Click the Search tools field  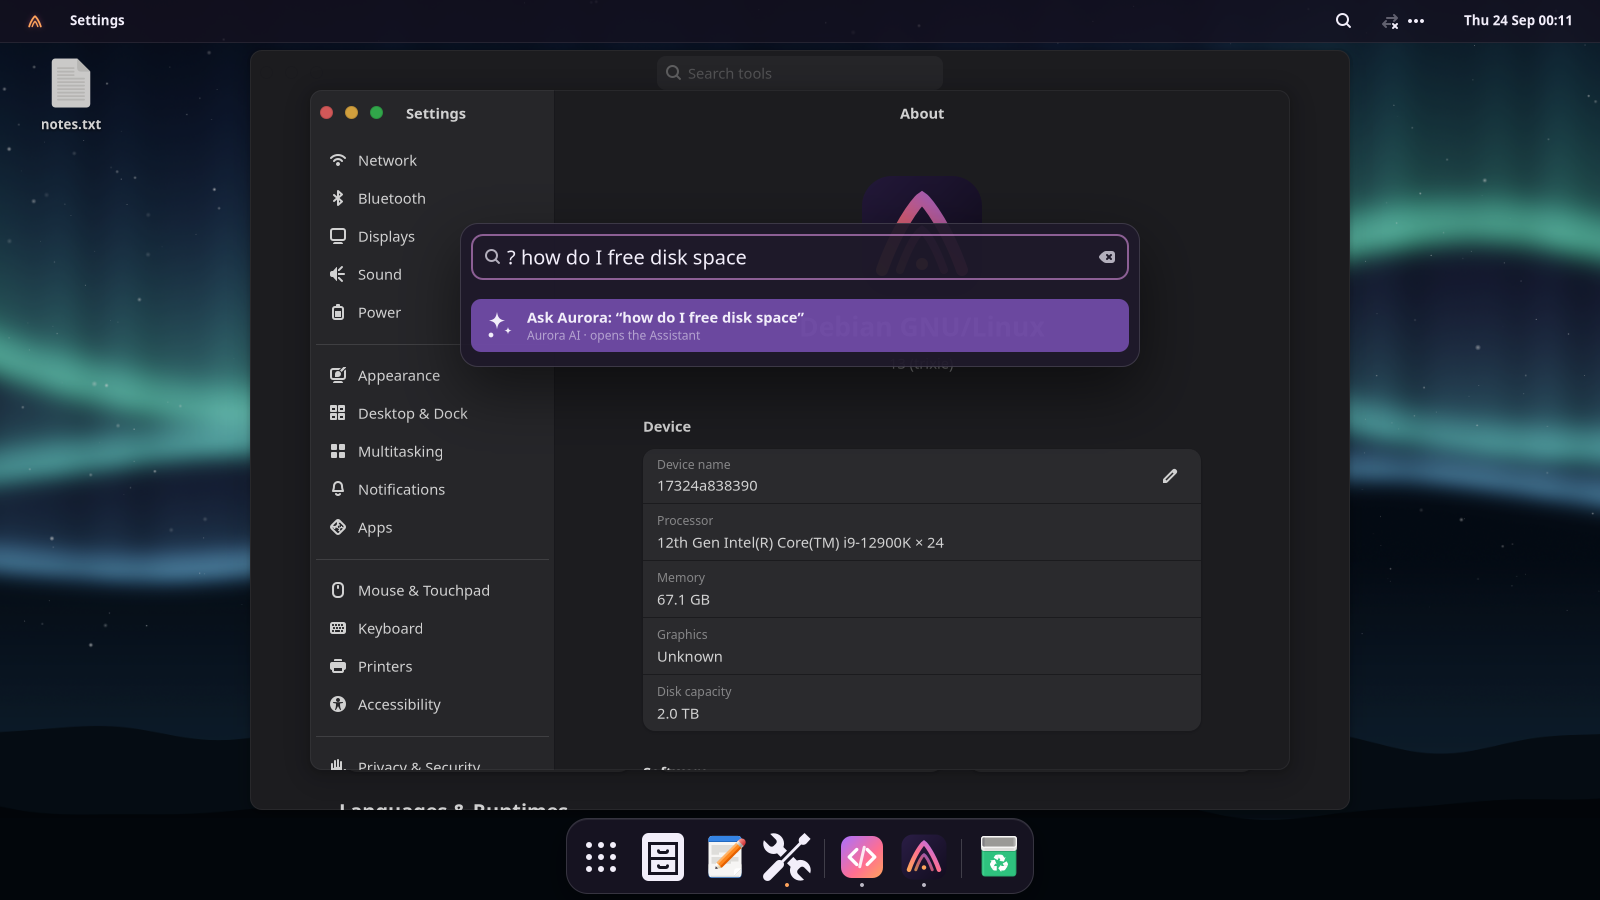coord(800,73)
